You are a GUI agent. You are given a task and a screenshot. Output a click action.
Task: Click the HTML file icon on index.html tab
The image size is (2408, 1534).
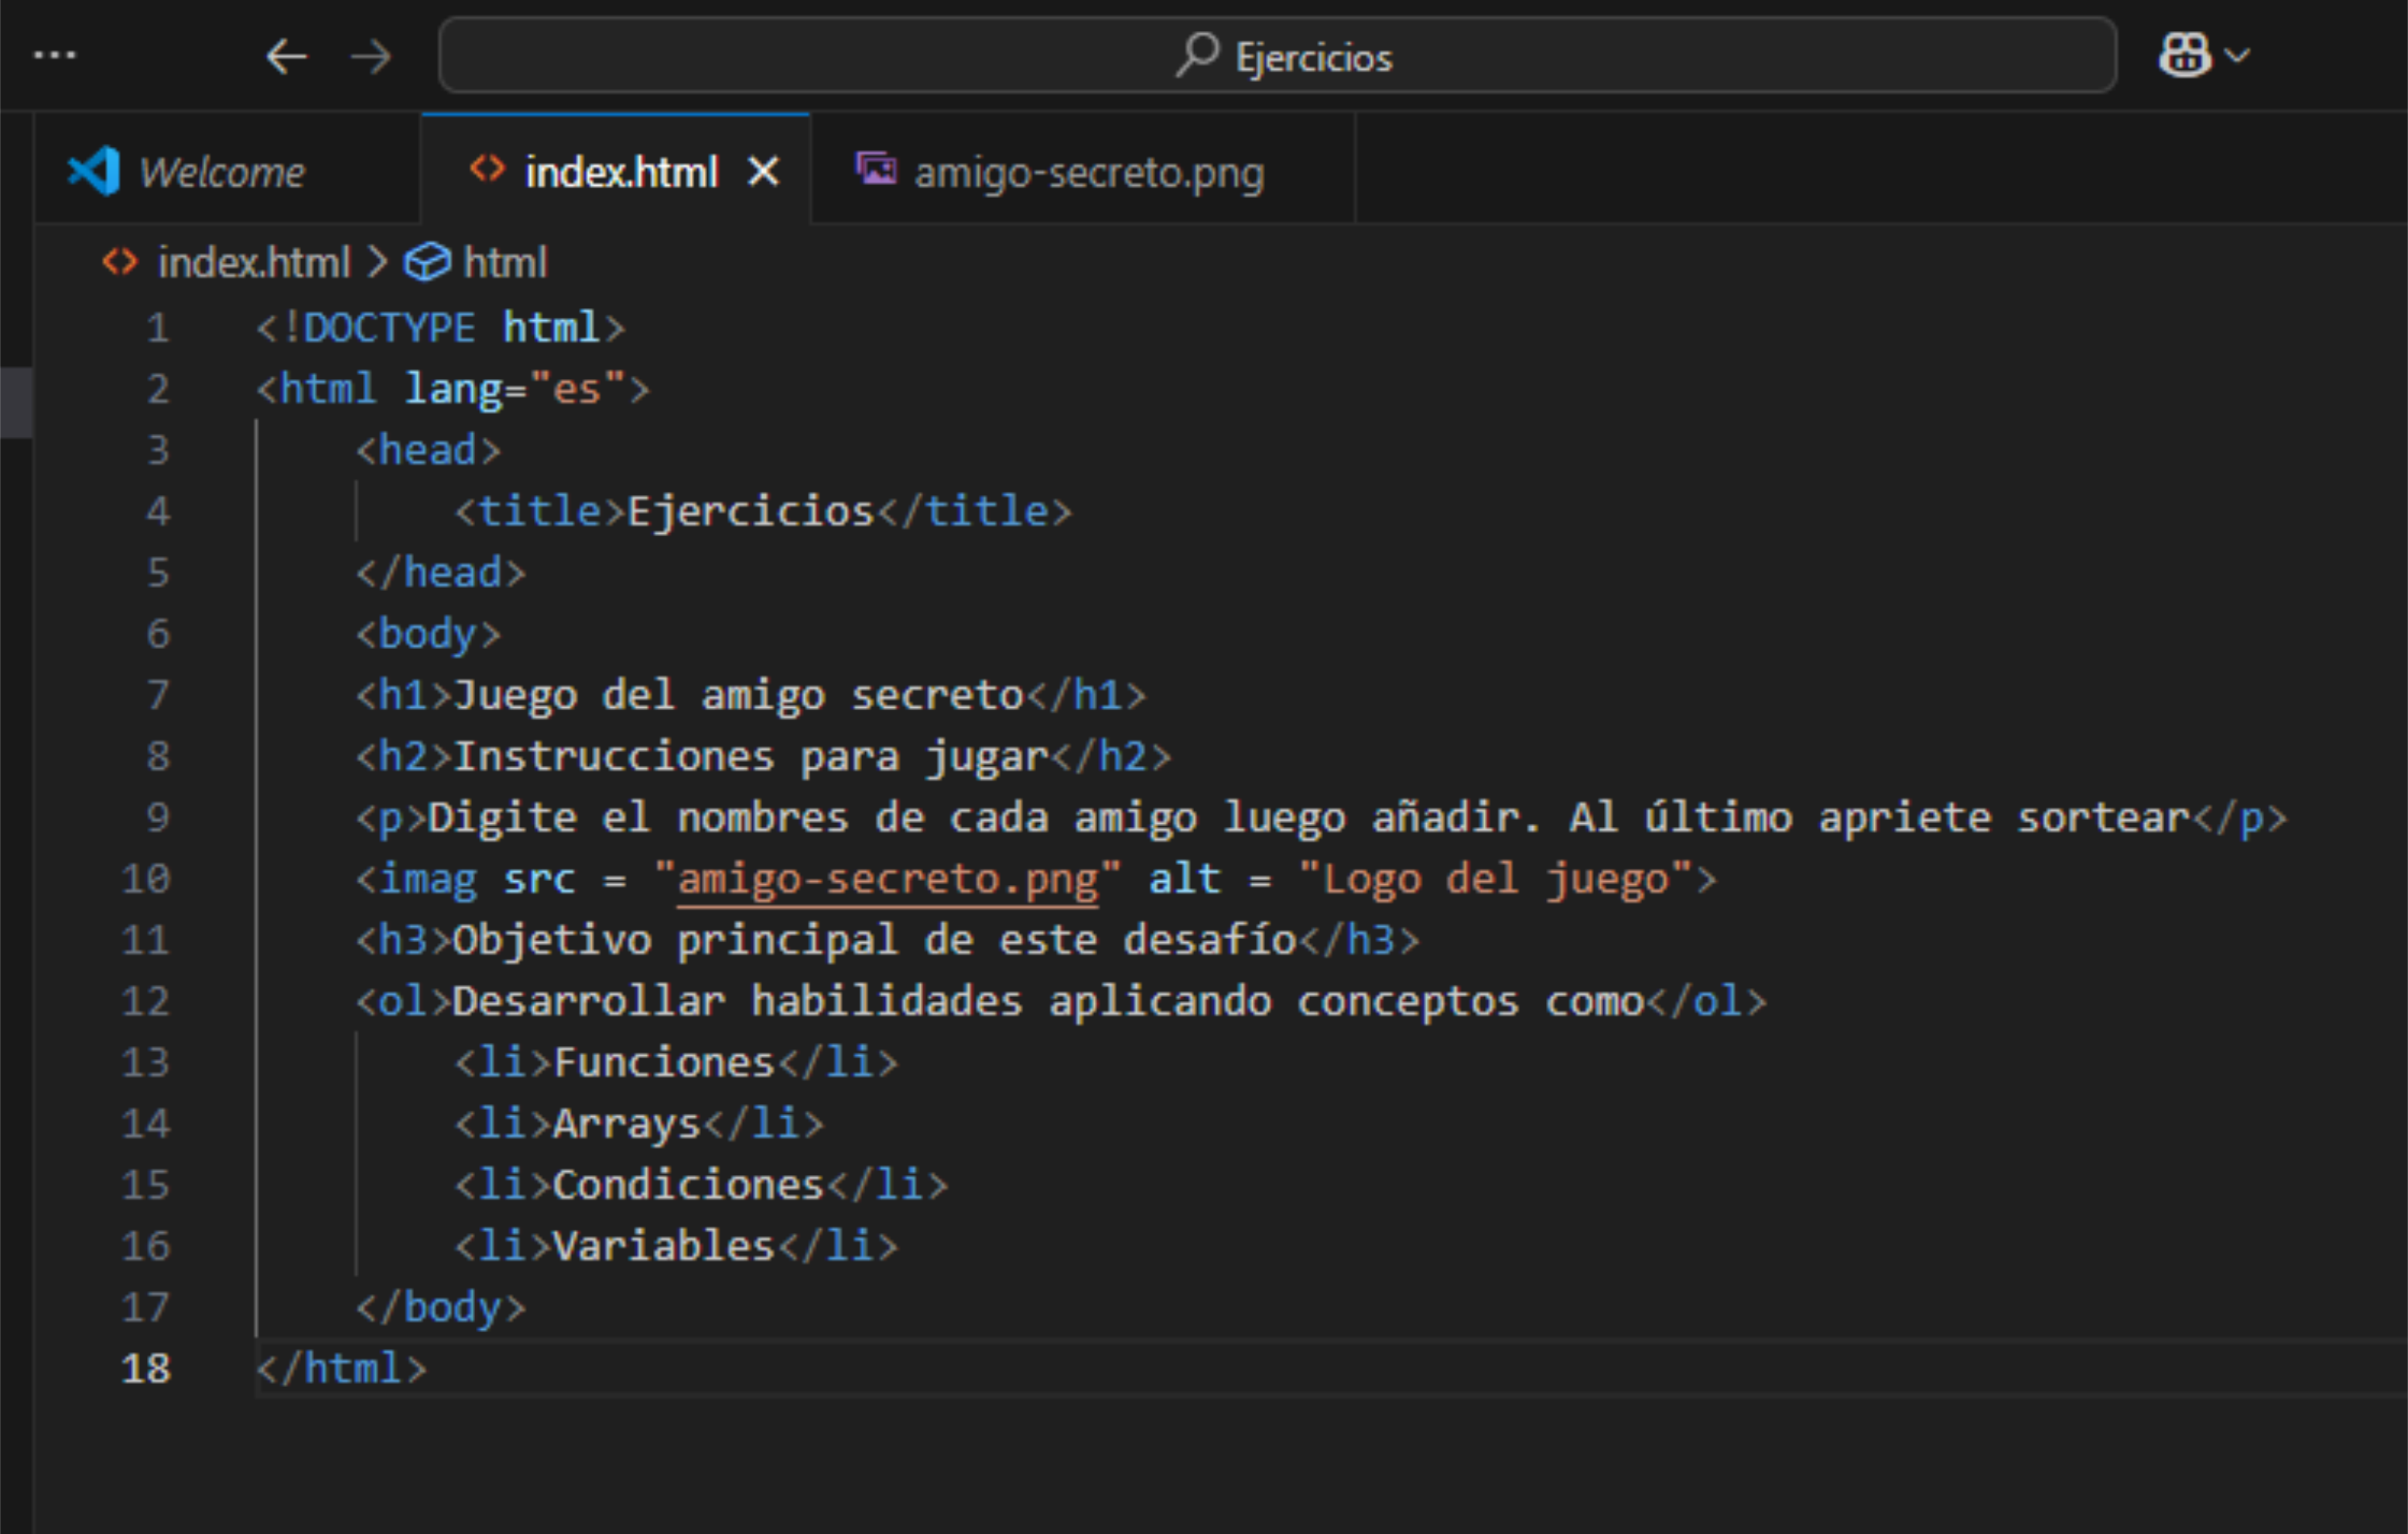487,169
